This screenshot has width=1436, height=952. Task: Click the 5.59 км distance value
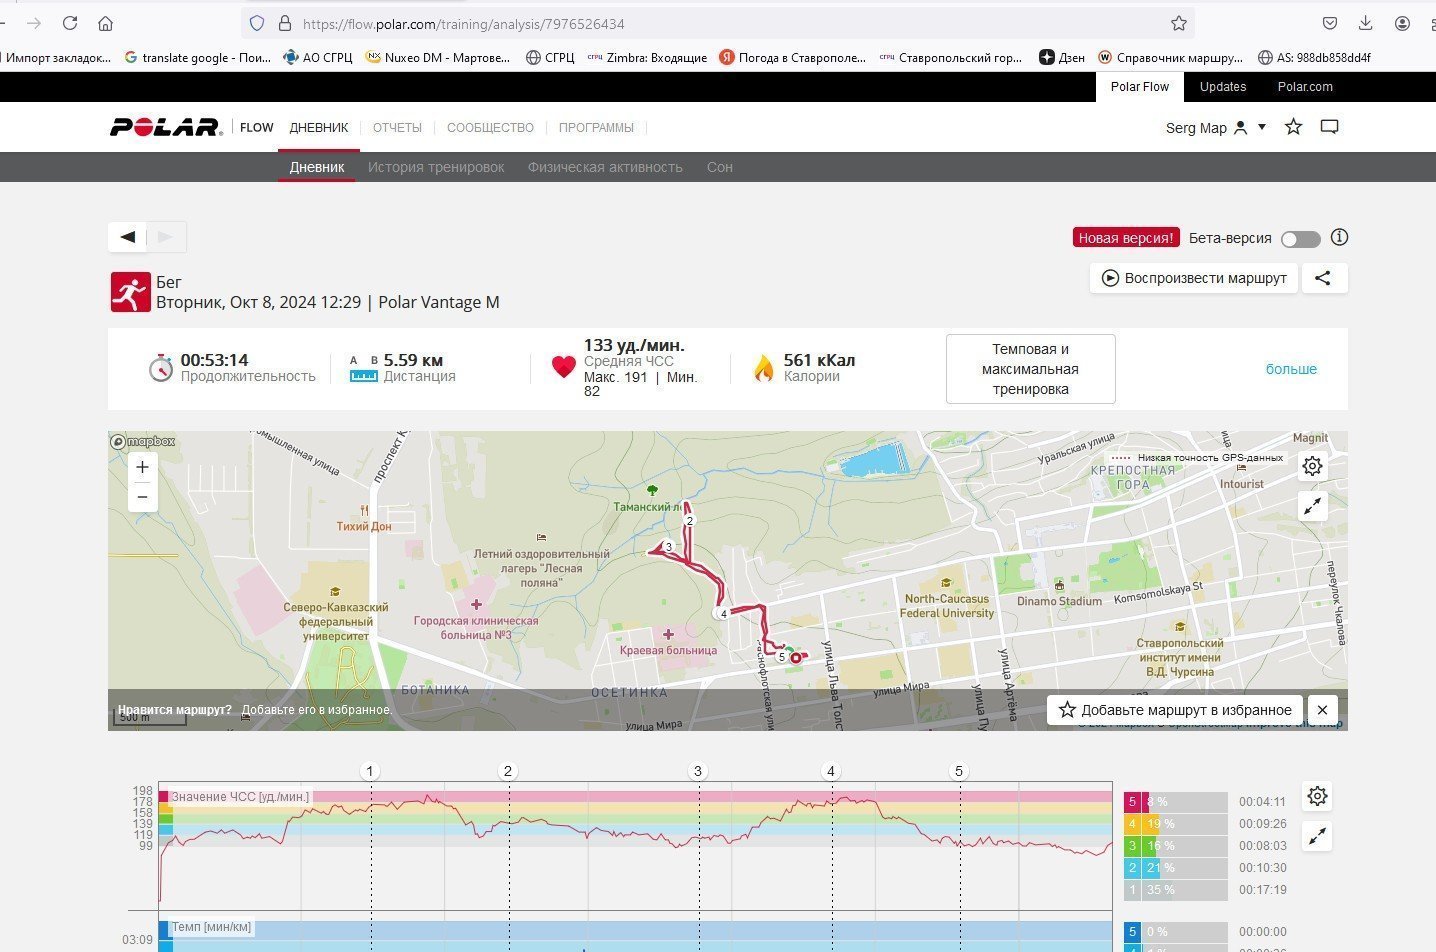tap(413, 360)
